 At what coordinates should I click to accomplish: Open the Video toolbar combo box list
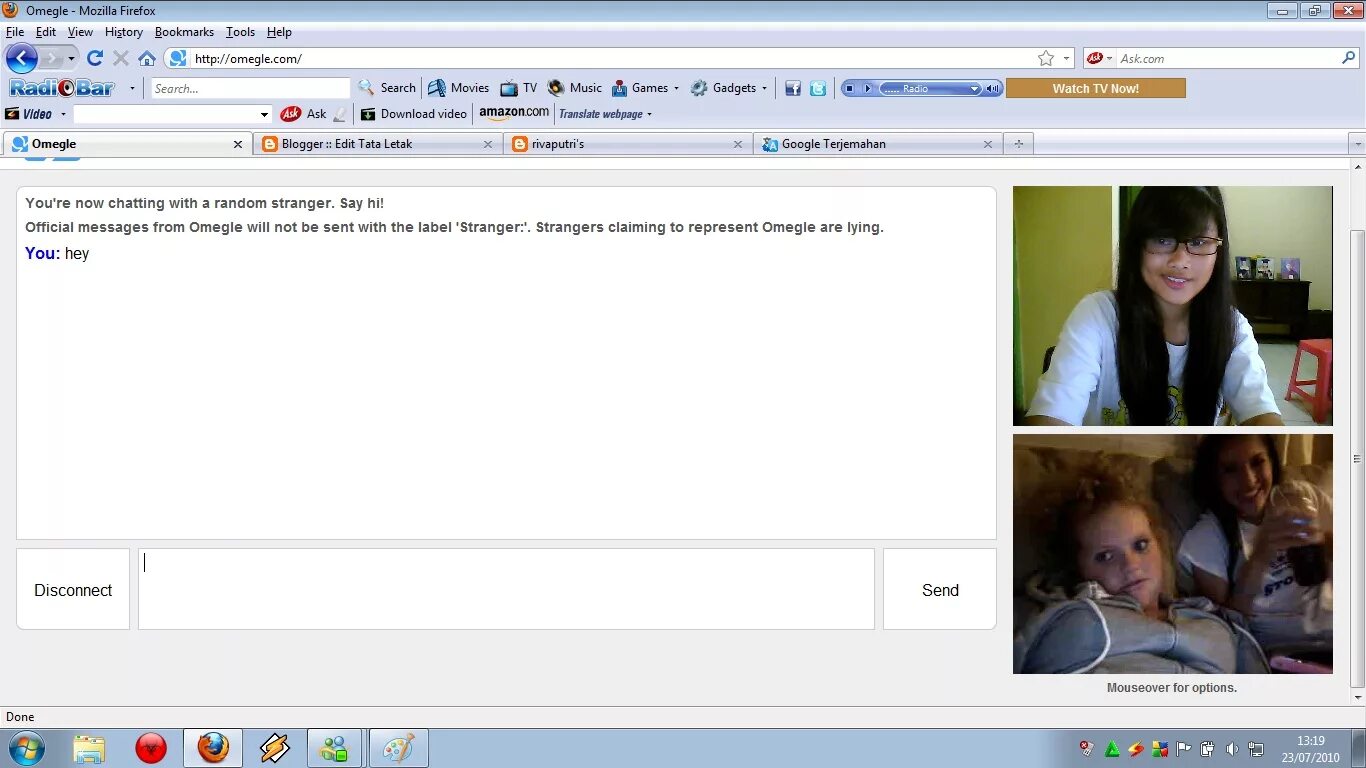point(265,115)
